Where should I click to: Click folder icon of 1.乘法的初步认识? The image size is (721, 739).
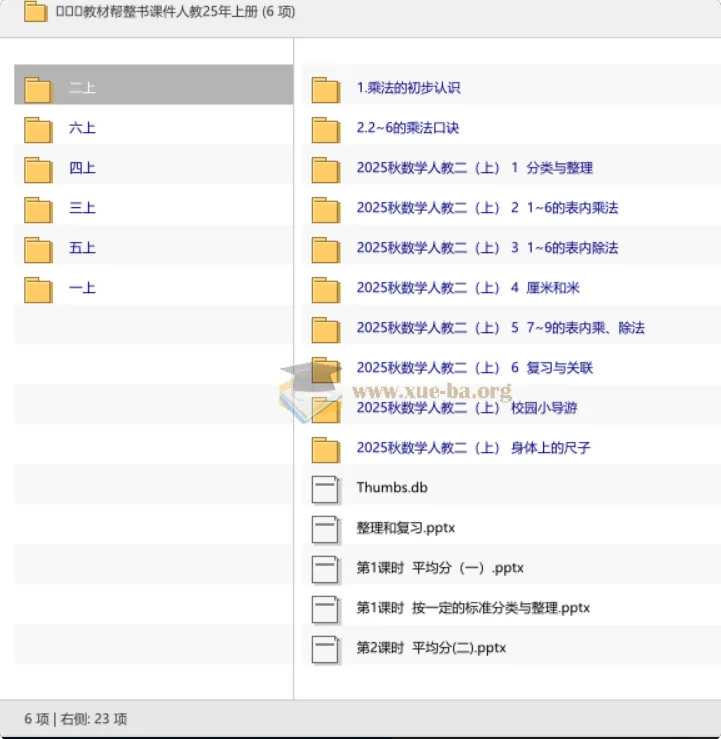(326, 90)
